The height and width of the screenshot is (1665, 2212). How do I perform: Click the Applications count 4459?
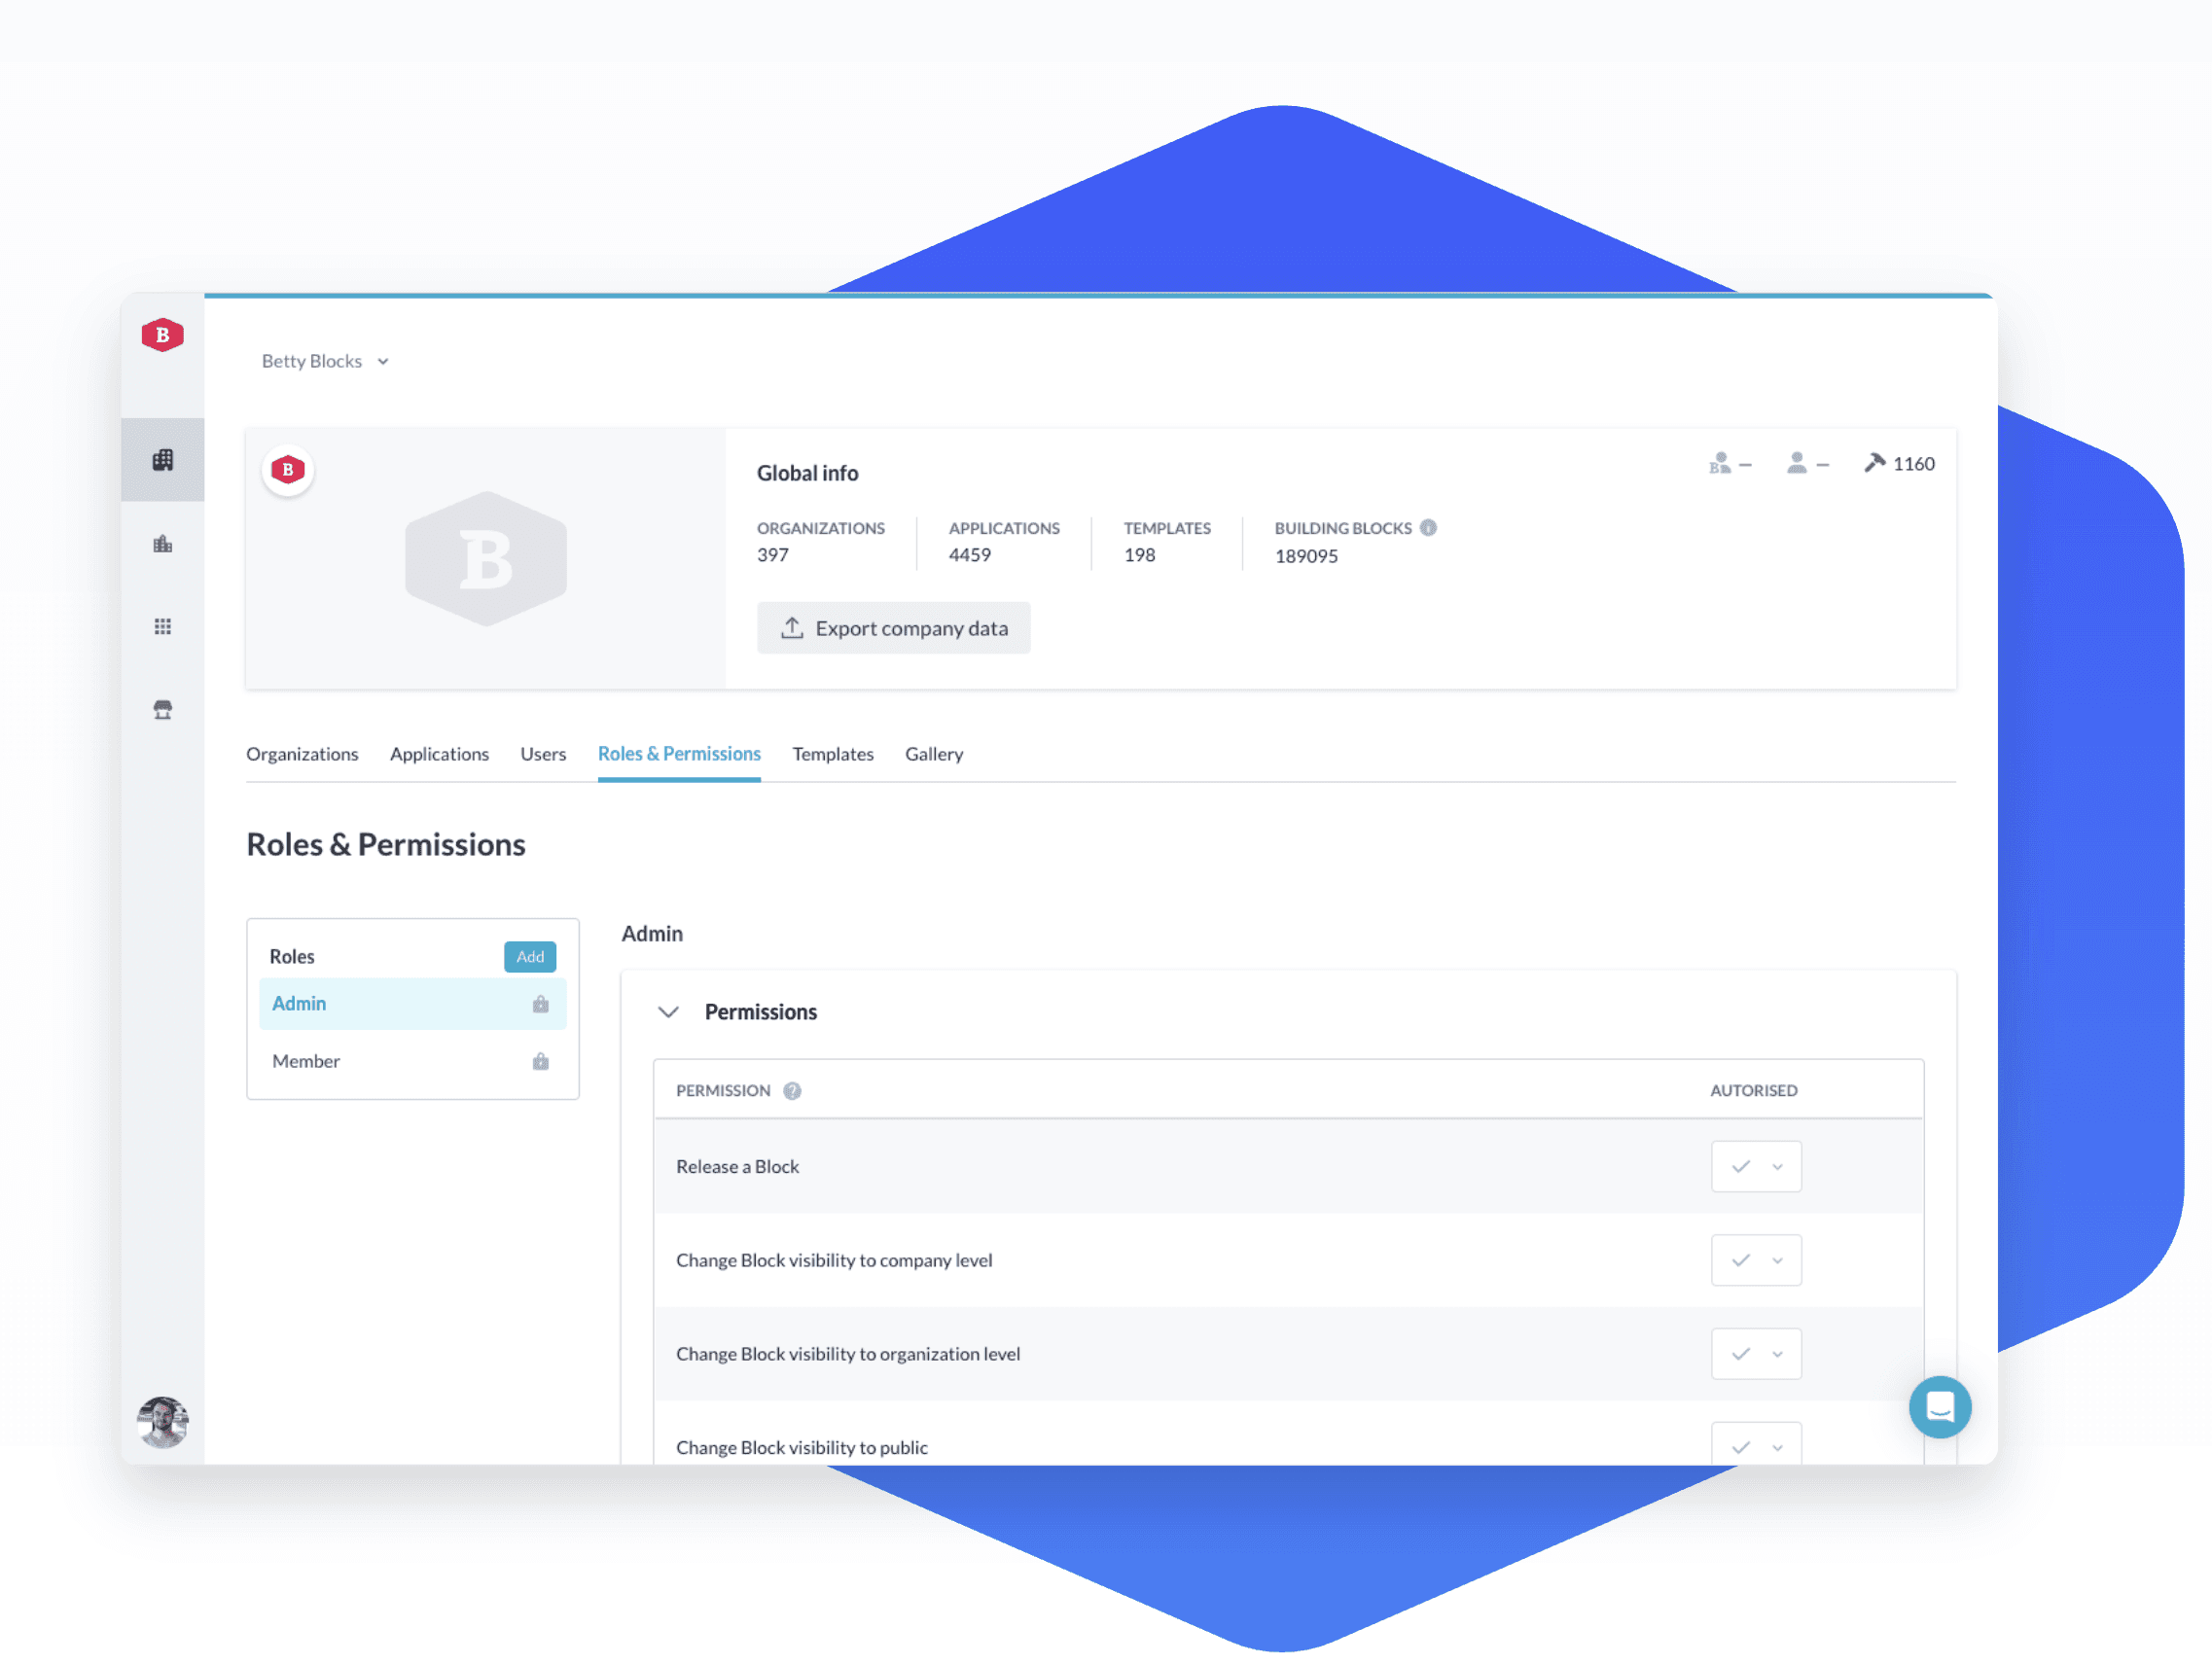pos(970,556)
